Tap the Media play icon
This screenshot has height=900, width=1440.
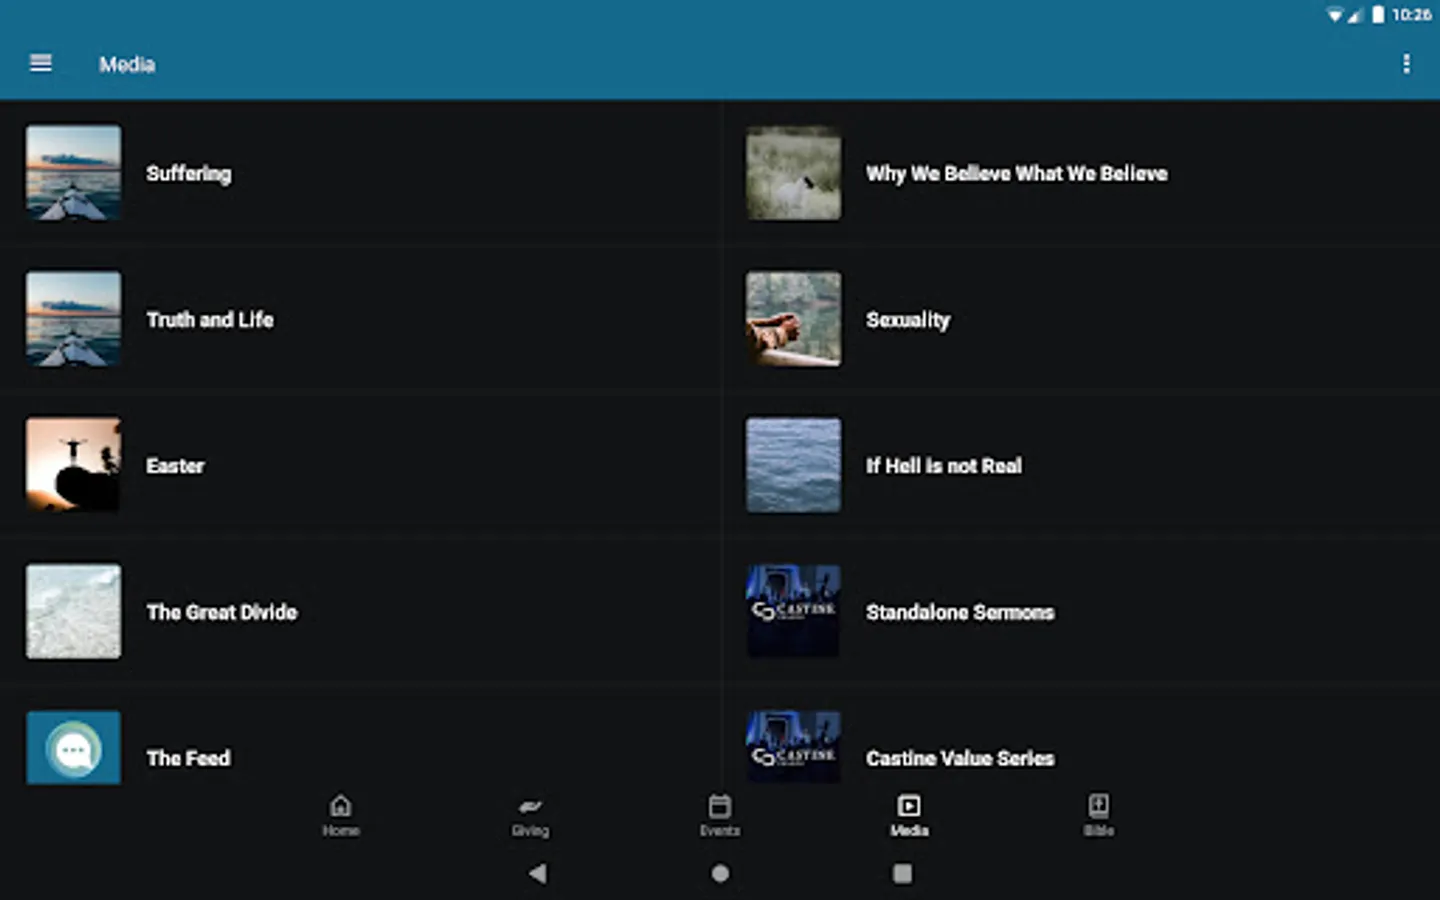[909, 805]
